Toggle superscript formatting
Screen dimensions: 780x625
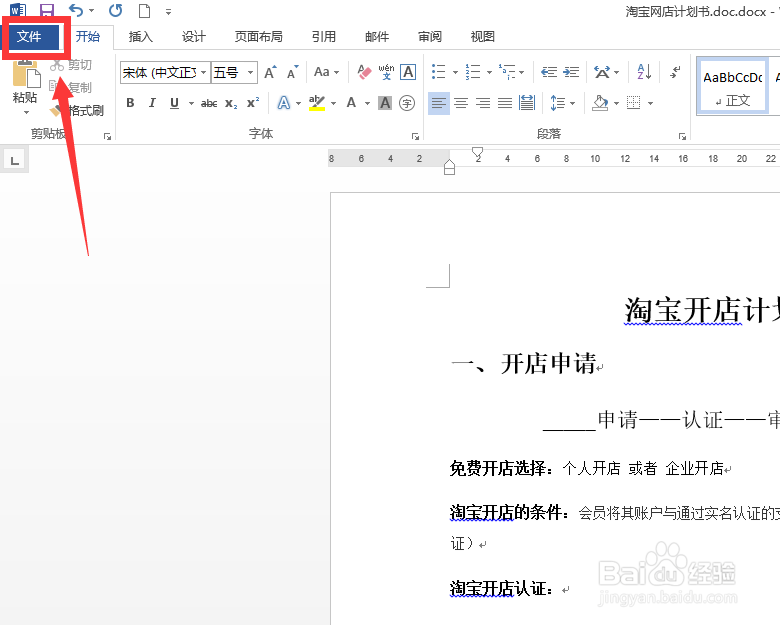(x=253, y=103)
